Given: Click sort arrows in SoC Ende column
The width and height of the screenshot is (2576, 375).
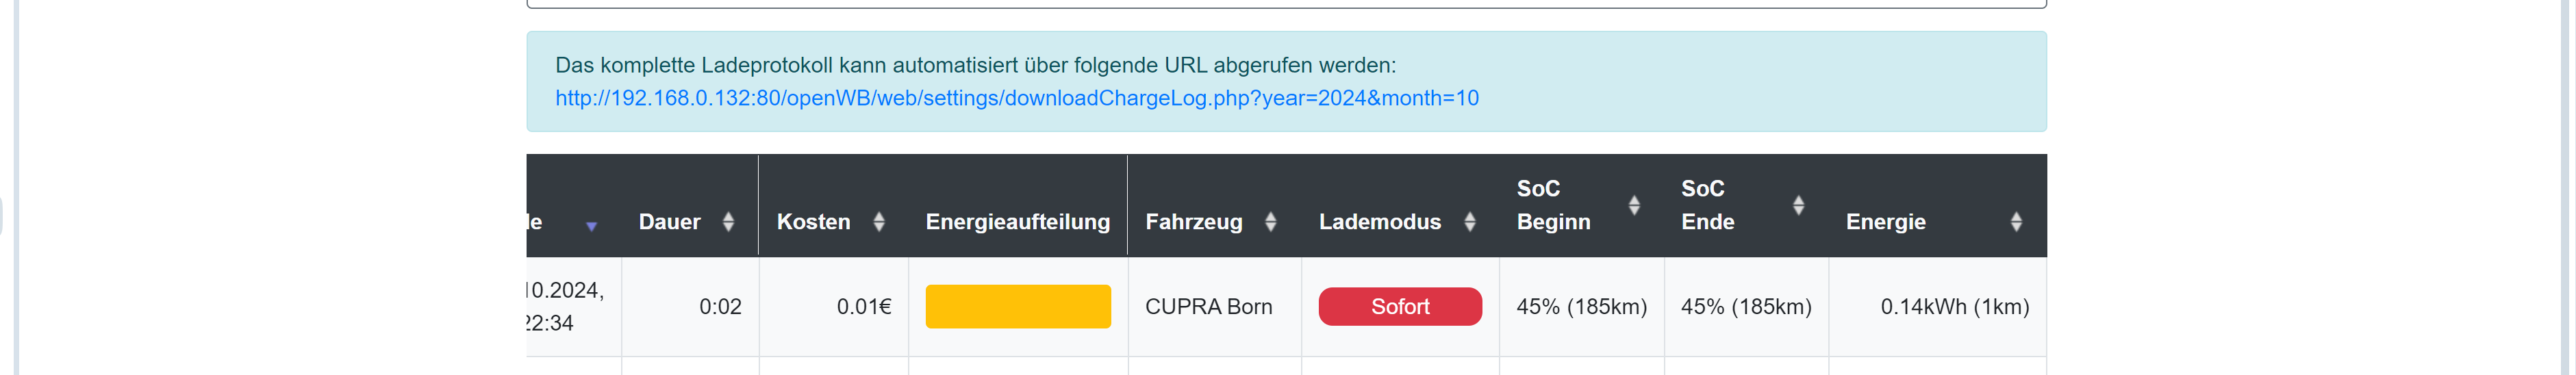Looking at the screenshot, I should coord(1798,205).
